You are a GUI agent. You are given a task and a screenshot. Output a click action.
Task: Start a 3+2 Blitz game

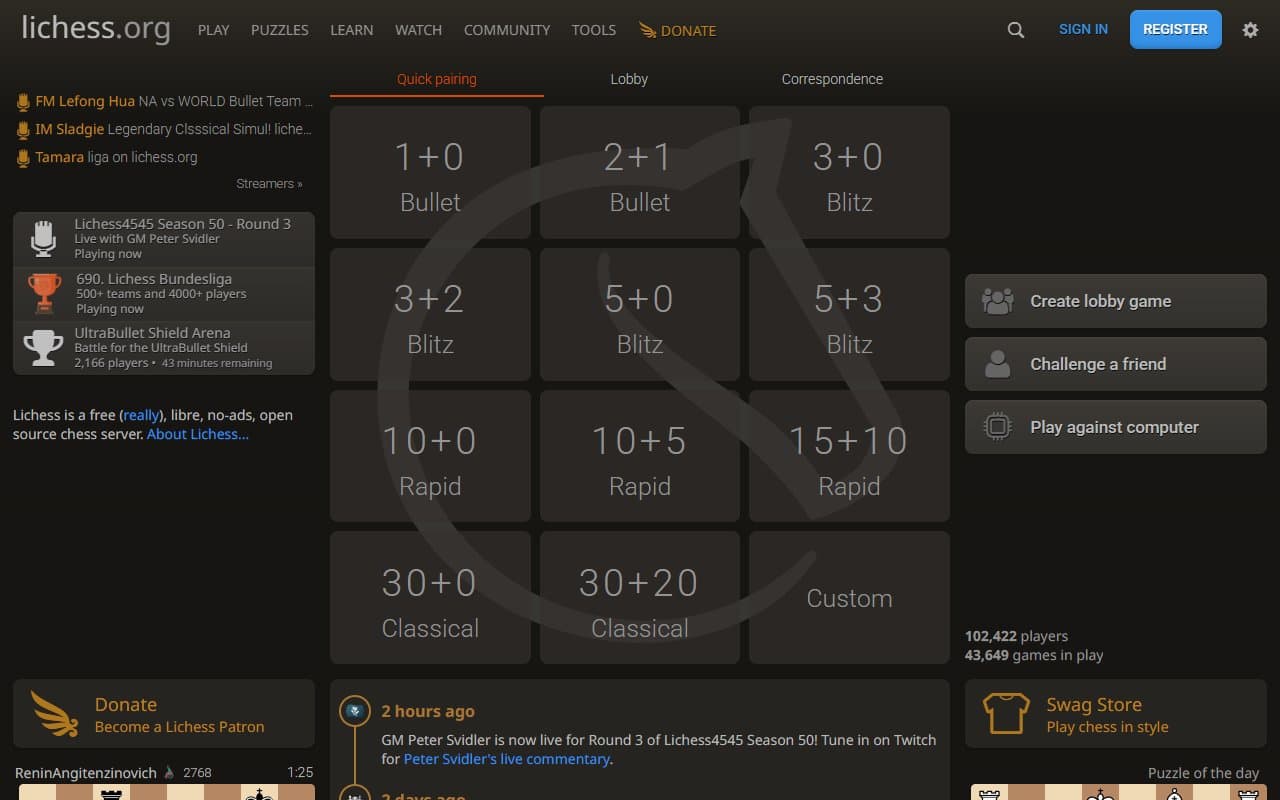click(x=430, y=315)
